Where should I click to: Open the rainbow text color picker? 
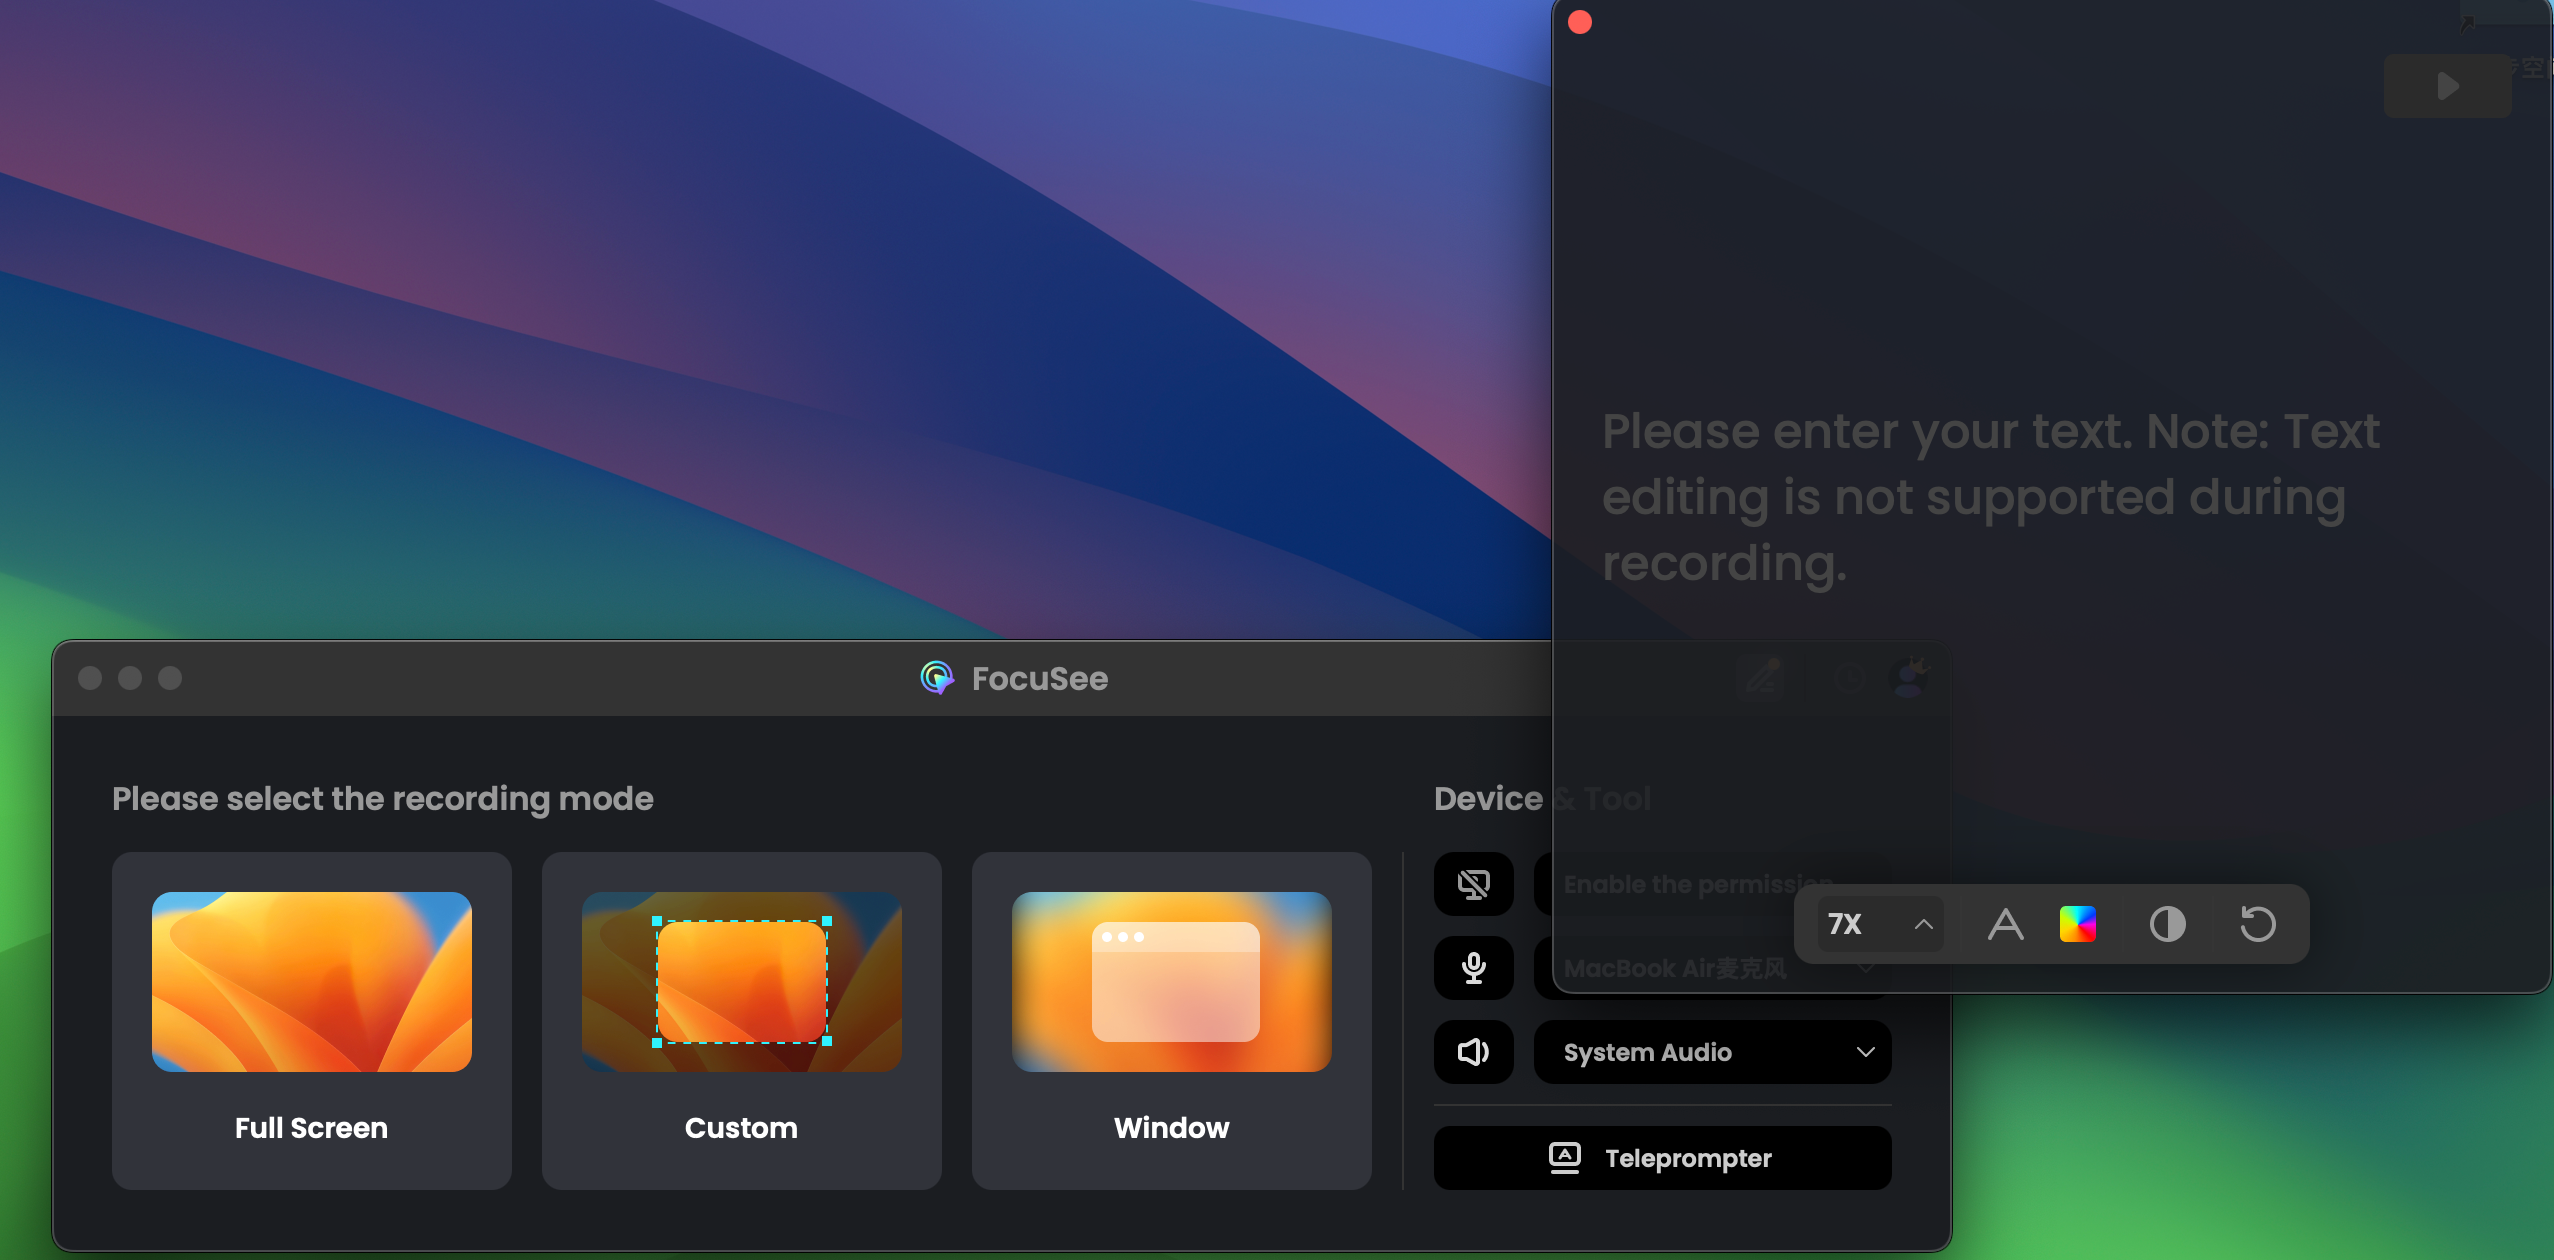(x=2077, y=924)
